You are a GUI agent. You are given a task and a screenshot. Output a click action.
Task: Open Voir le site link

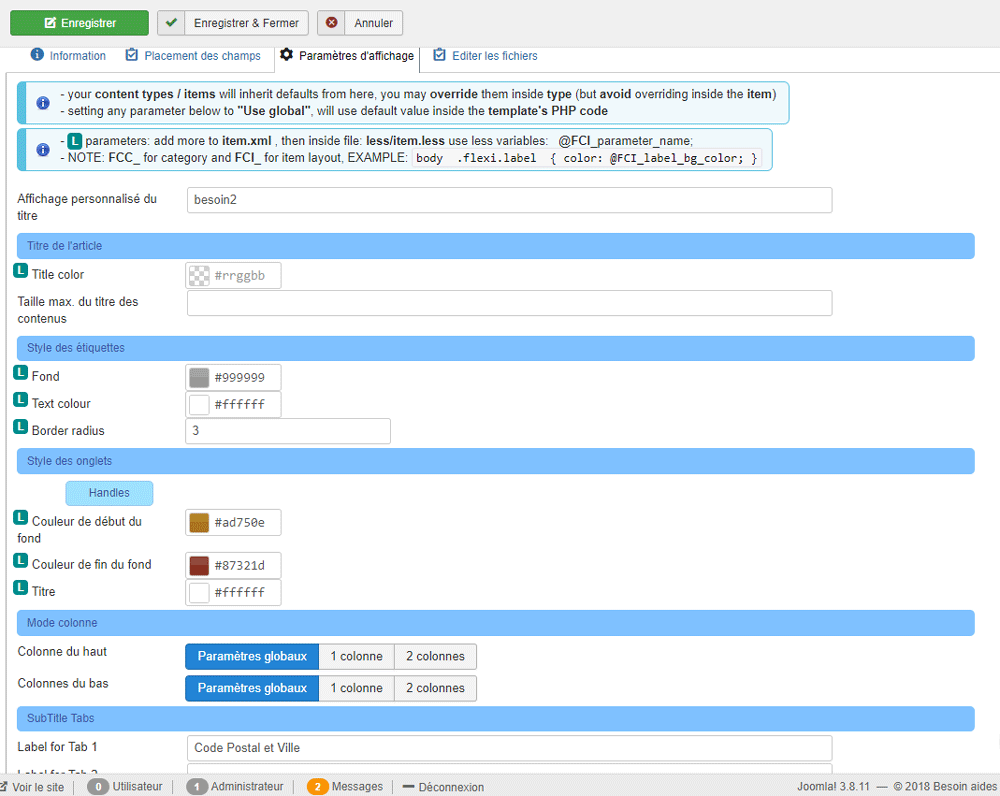coord(38,787)
